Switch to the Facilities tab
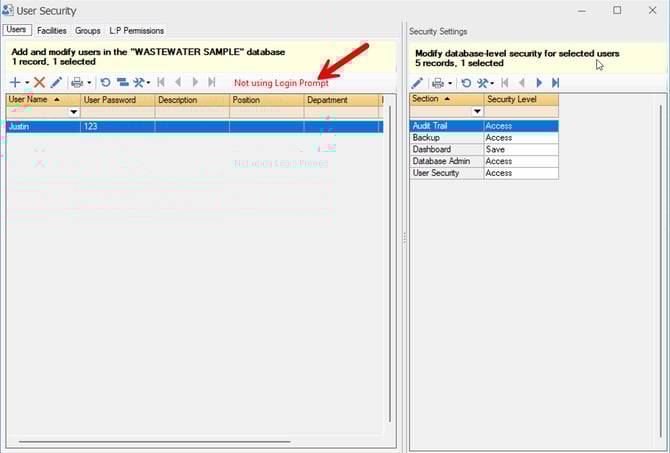This screenshot has width=670, height=453. click(x=51, y=31)
